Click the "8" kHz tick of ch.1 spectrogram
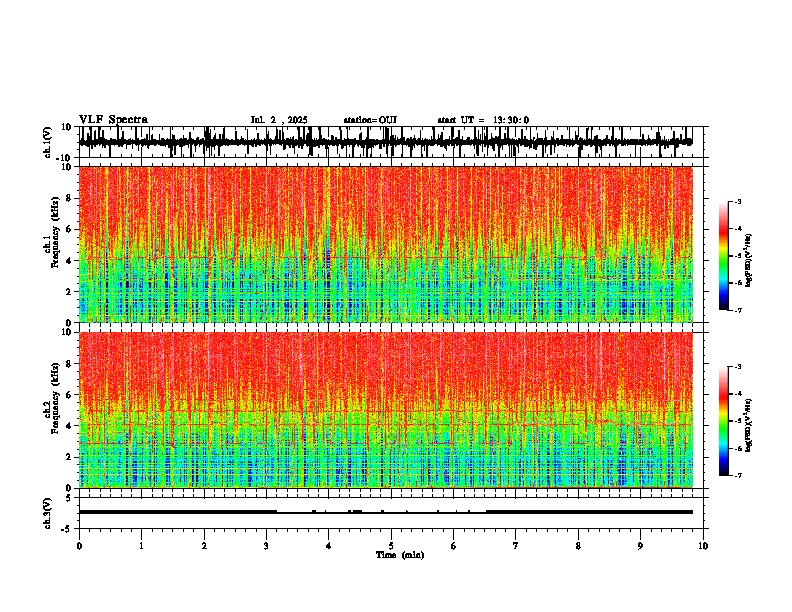Viewport: 792px width, 612px height. point(69,198)
